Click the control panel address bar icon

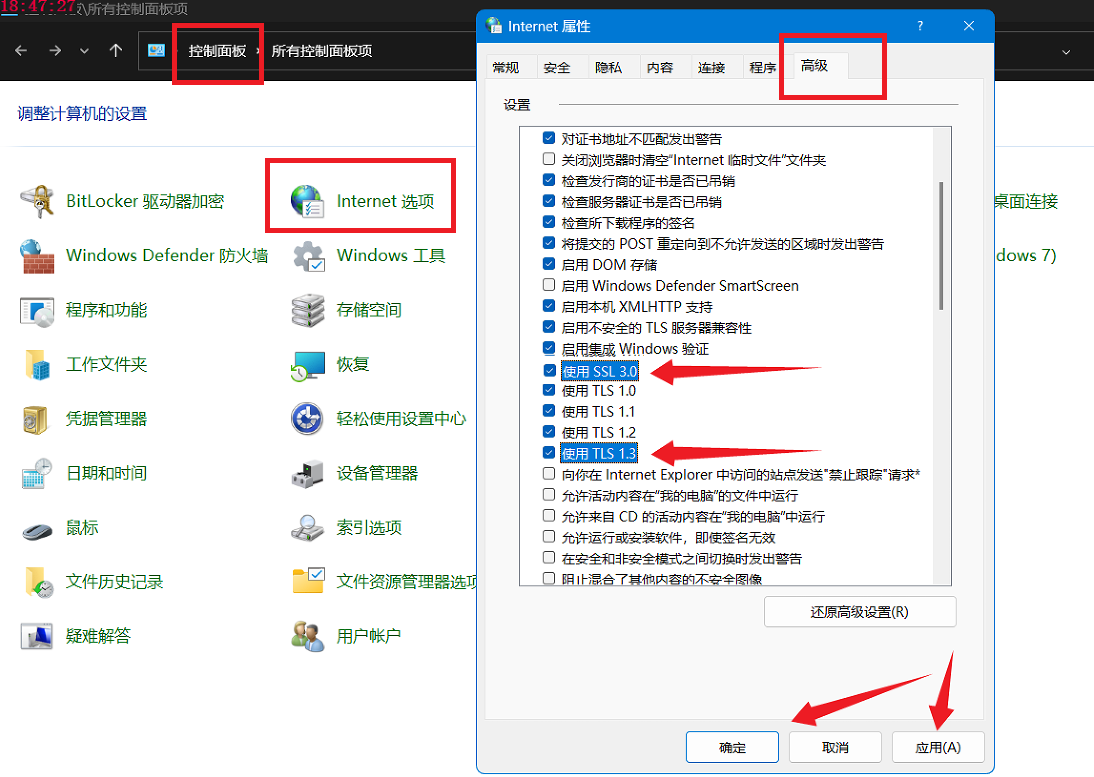point(156,50)
